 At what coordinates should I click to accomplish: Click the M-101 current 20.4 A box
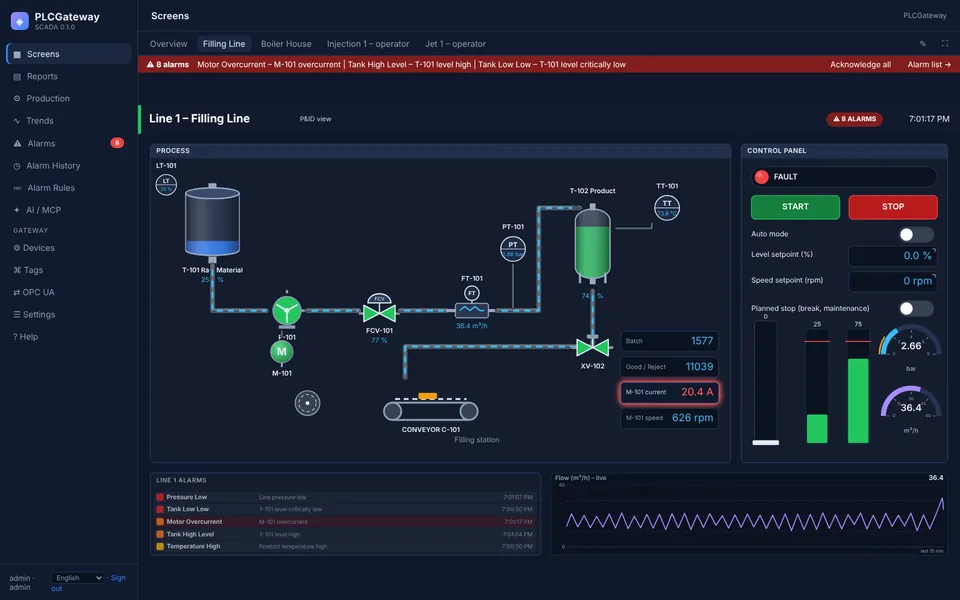(x=669, y=392)
